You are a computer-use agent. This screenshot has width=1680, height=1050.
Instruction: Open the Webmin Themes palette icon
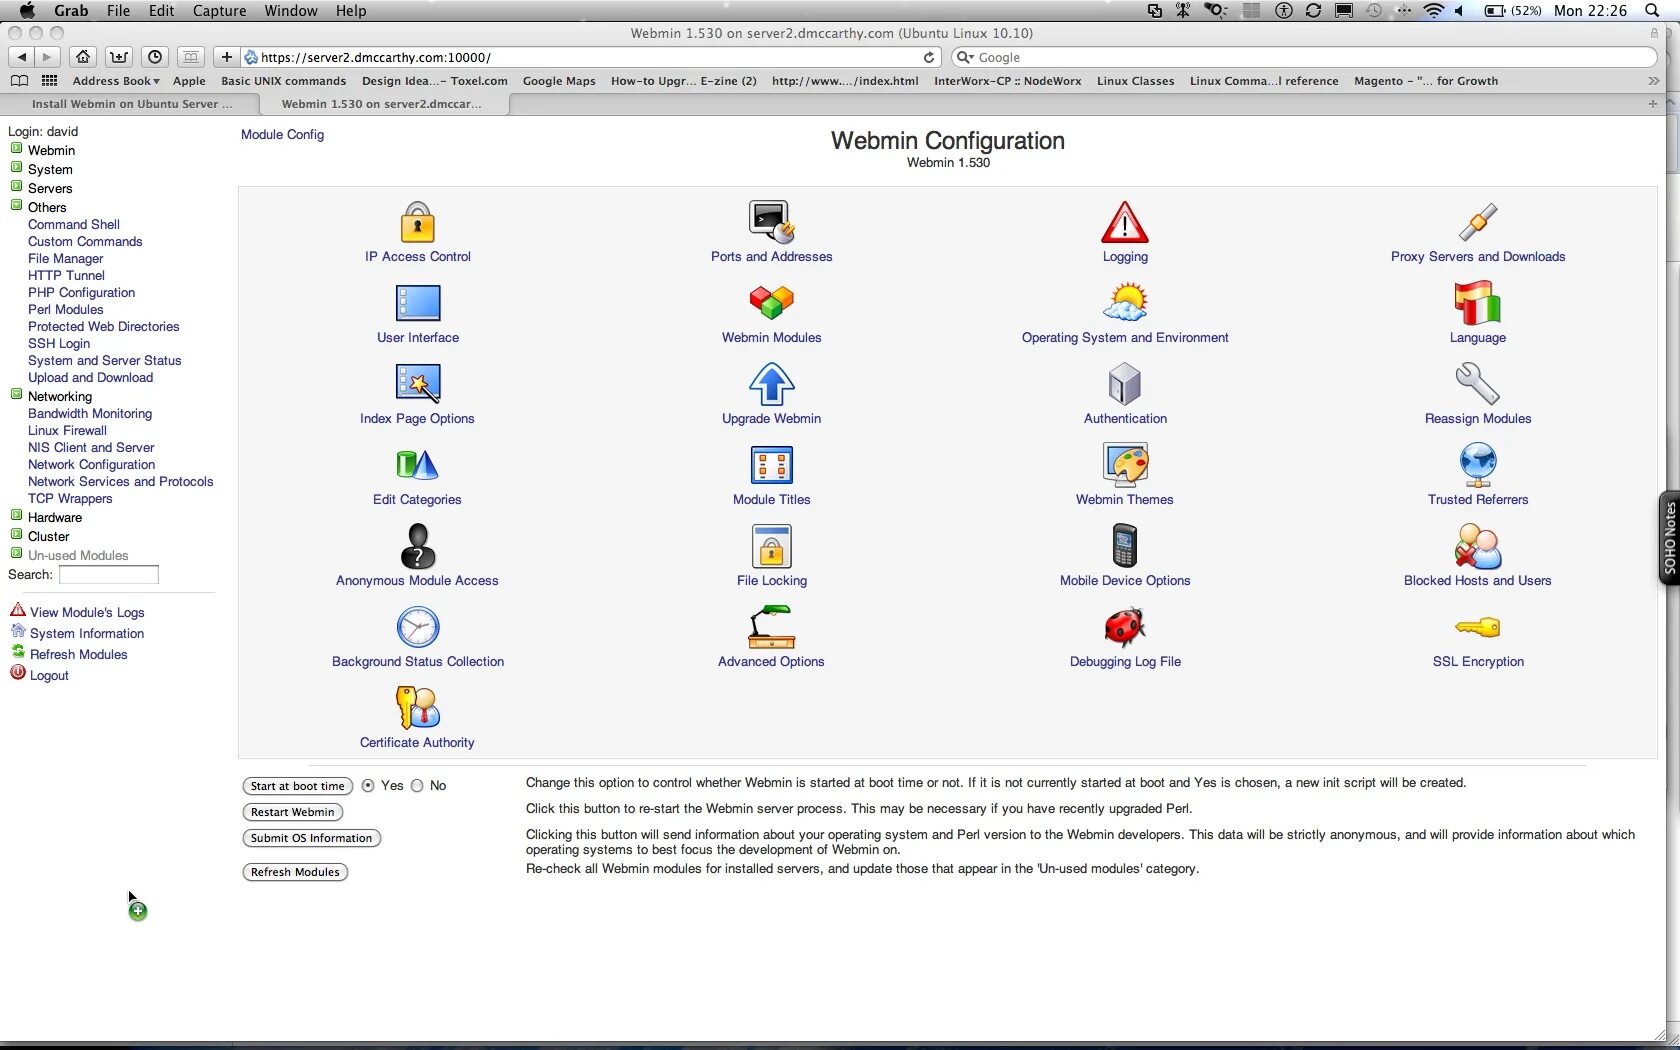tap(1125, 465)
